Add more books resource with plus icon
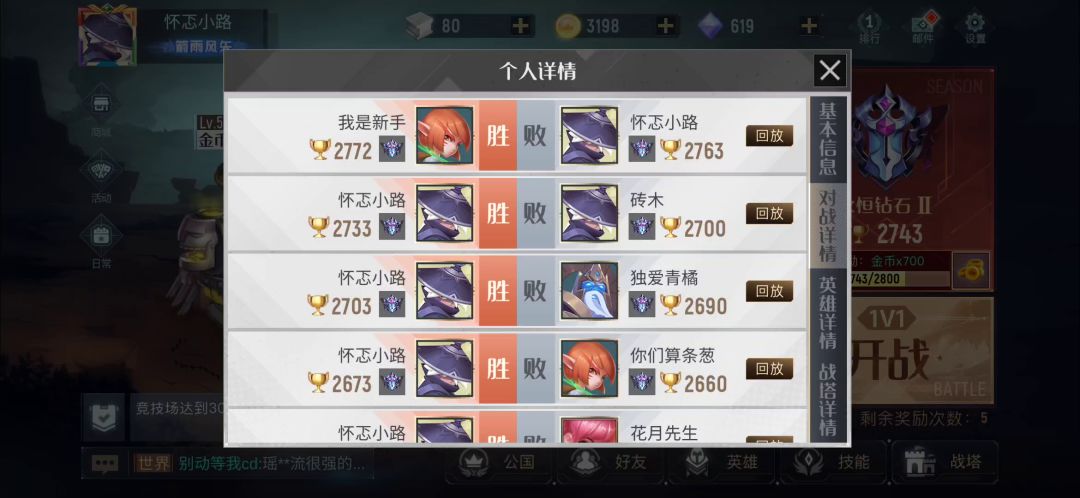Image resolution: width=1080 pixels, height=498 pixels. pyautogui.click(x=521, y=26)
